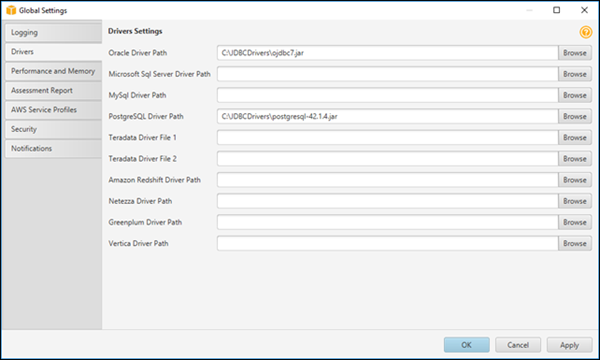
Task: Focus the PostgreSQL Driver Path text field
Action: tap(388, 116)
